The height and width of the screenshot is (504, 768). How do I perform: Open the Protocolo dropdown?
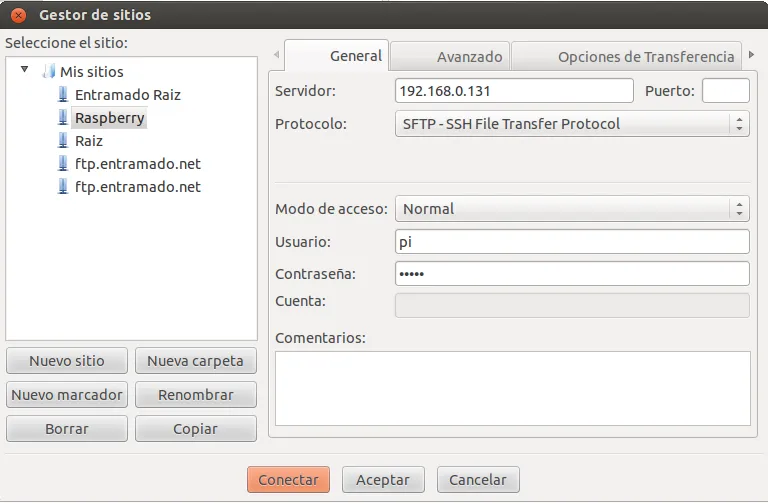click(572, 124)
